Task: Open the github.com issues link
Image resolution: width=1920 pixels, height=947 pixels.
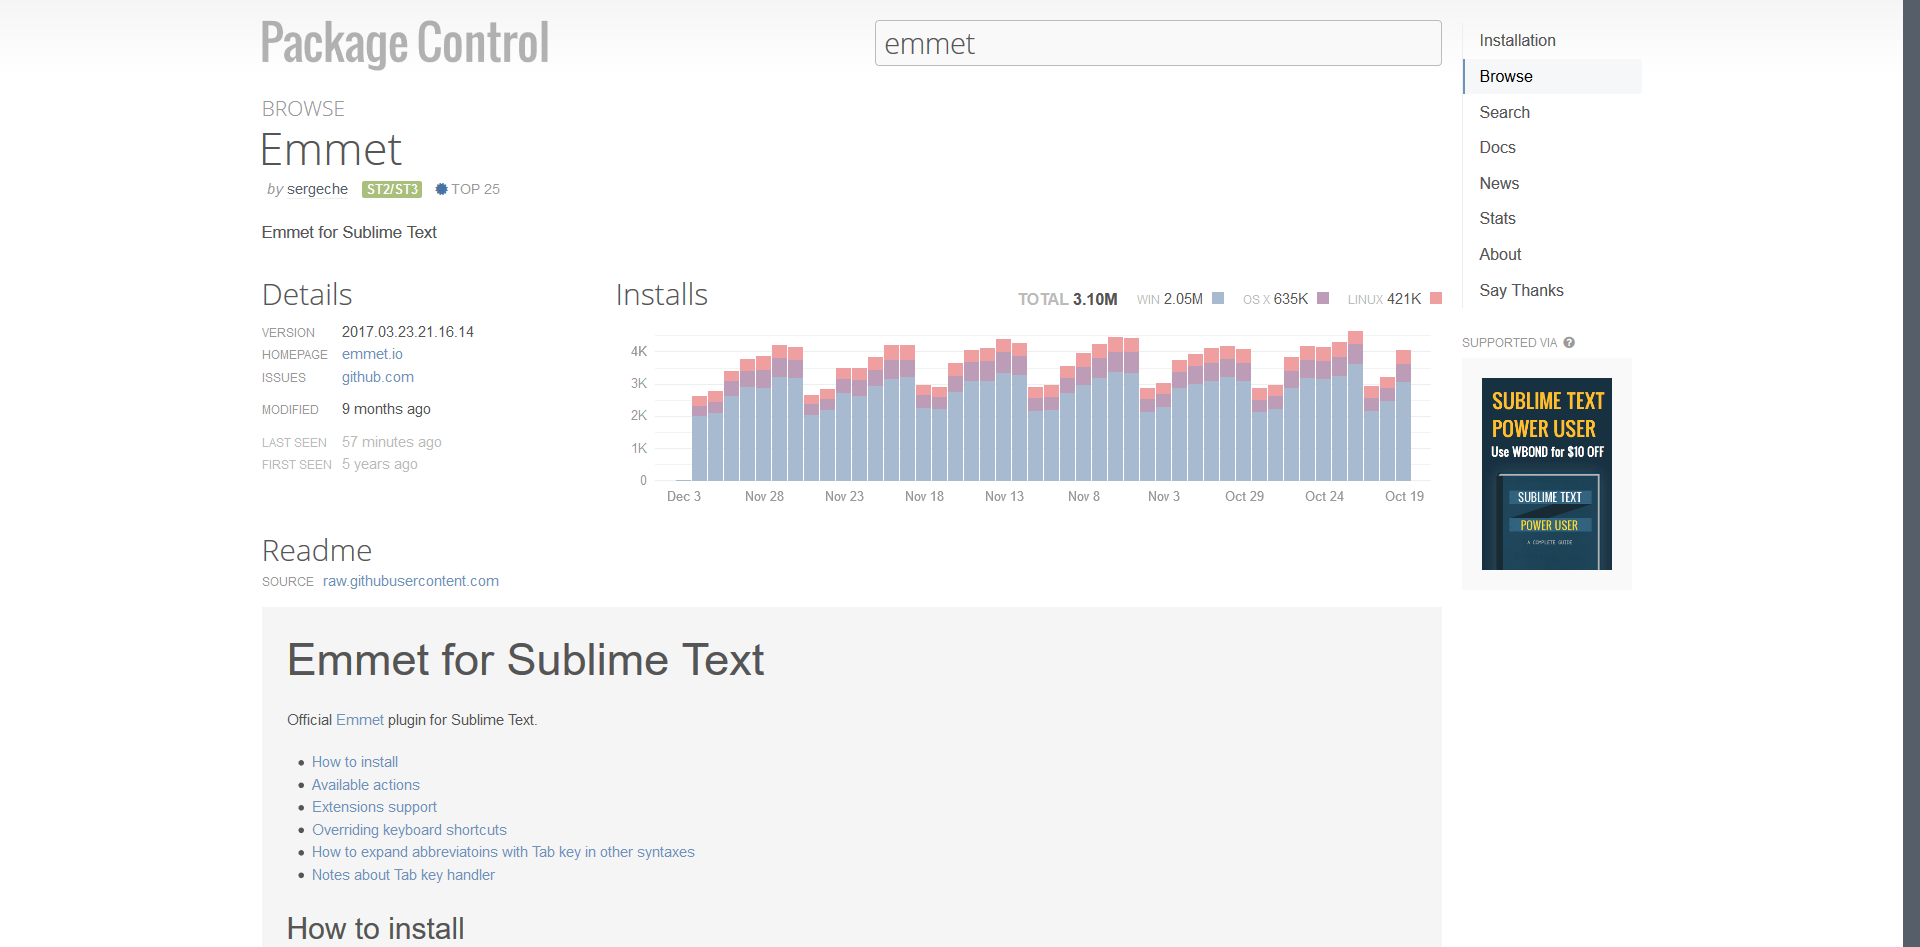Action: point(378,377)
